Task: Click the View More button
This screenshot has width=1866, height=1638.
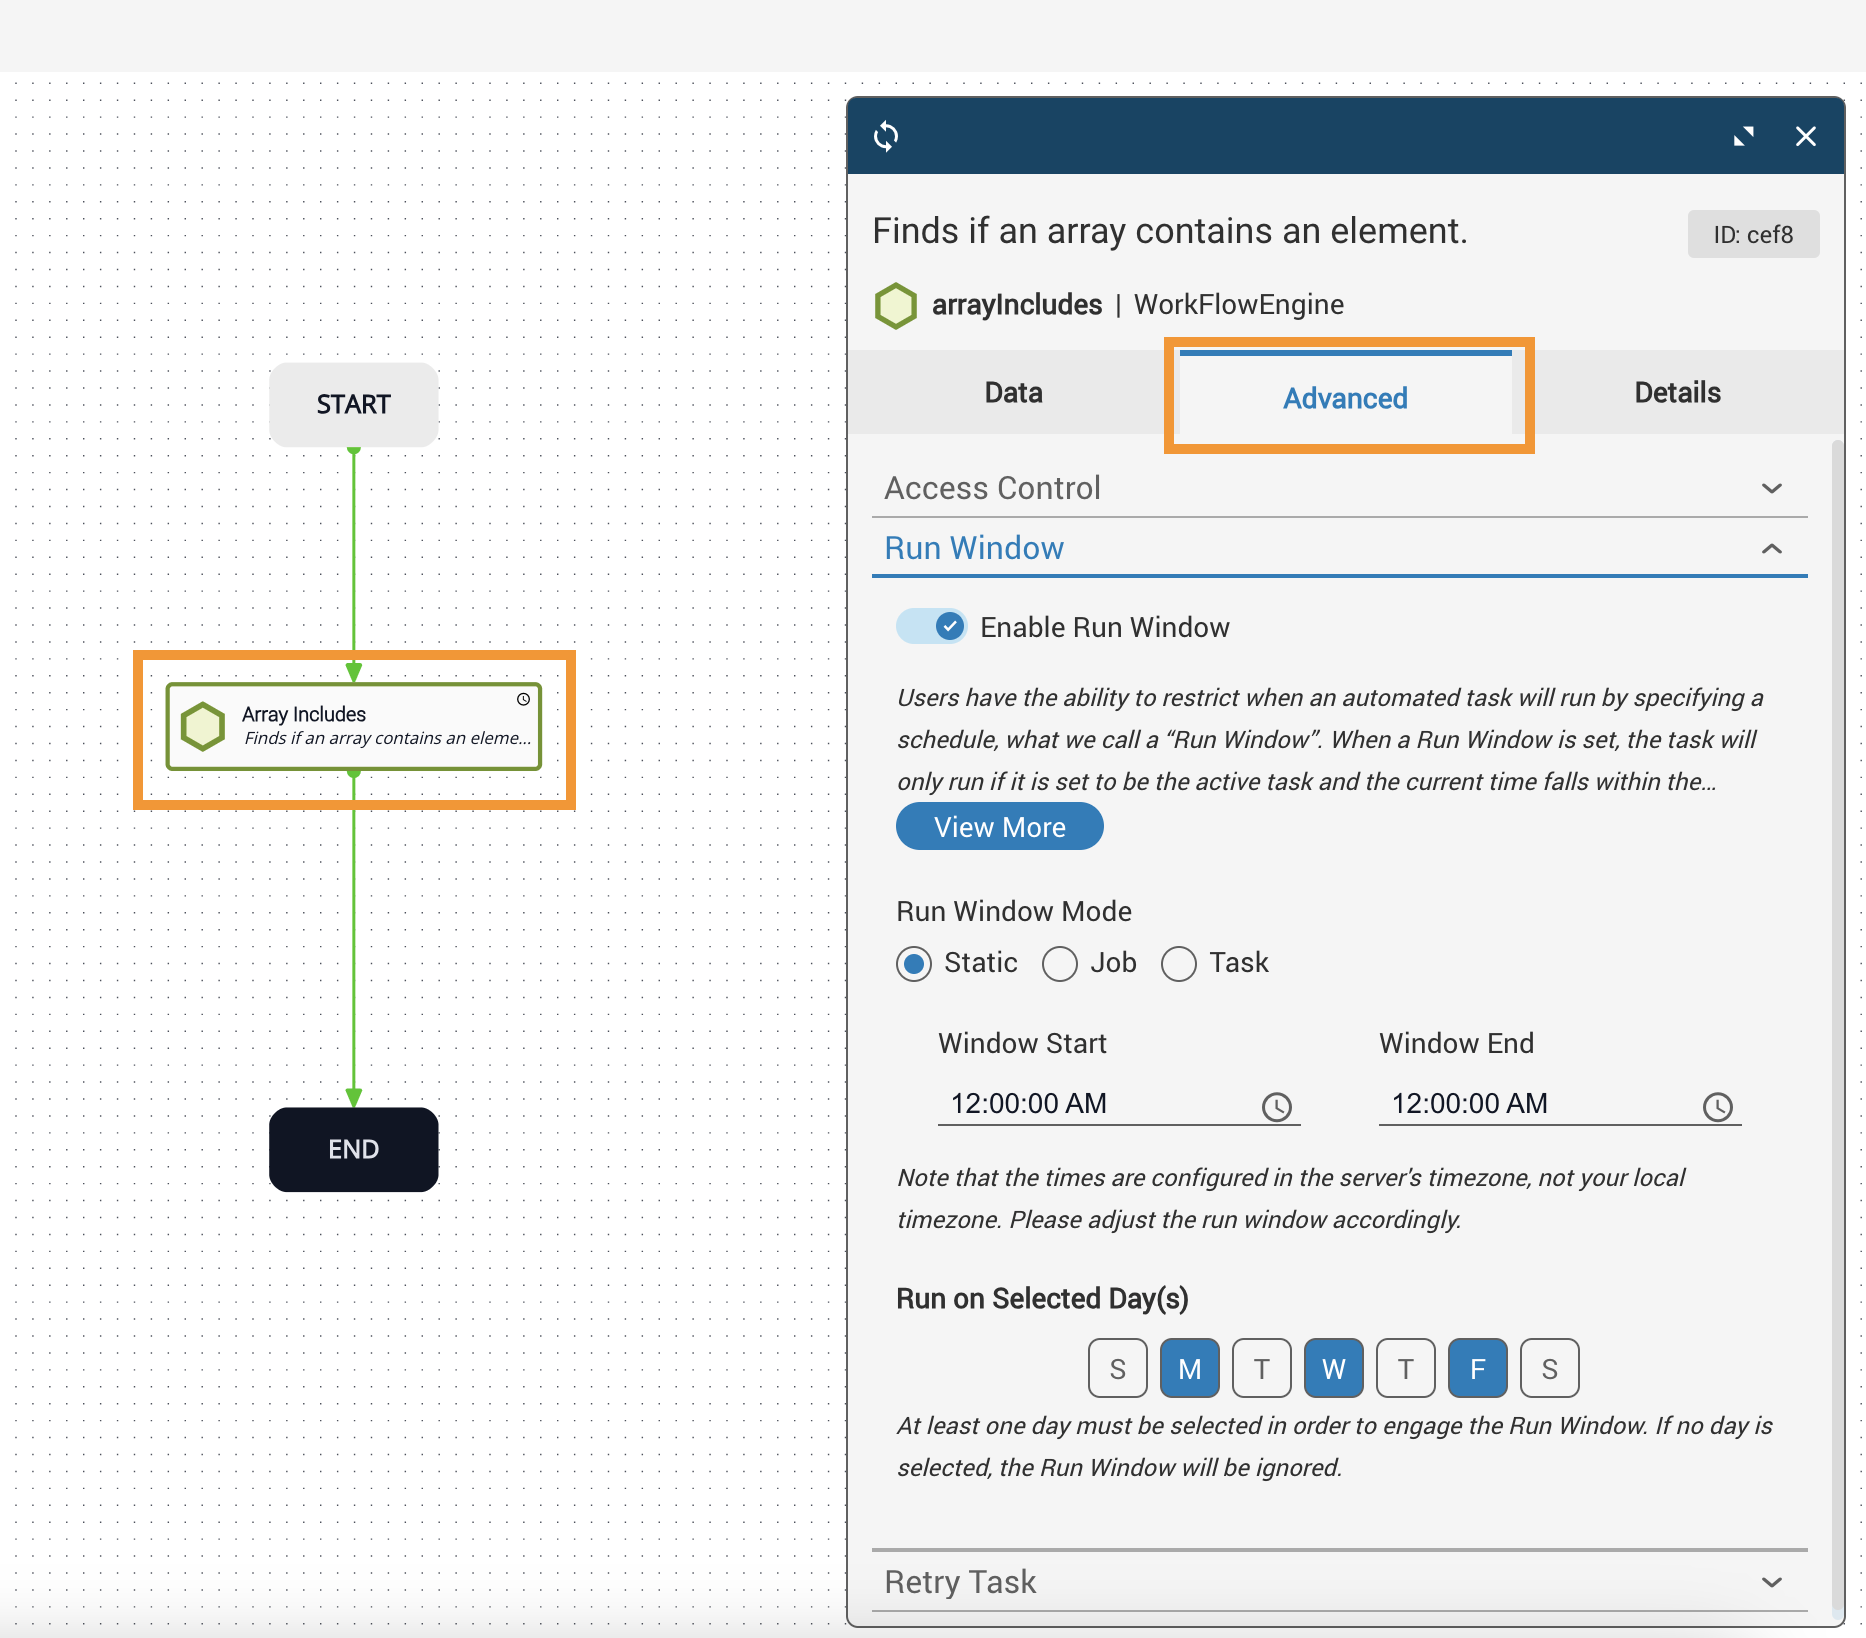Action: point(999,827)
